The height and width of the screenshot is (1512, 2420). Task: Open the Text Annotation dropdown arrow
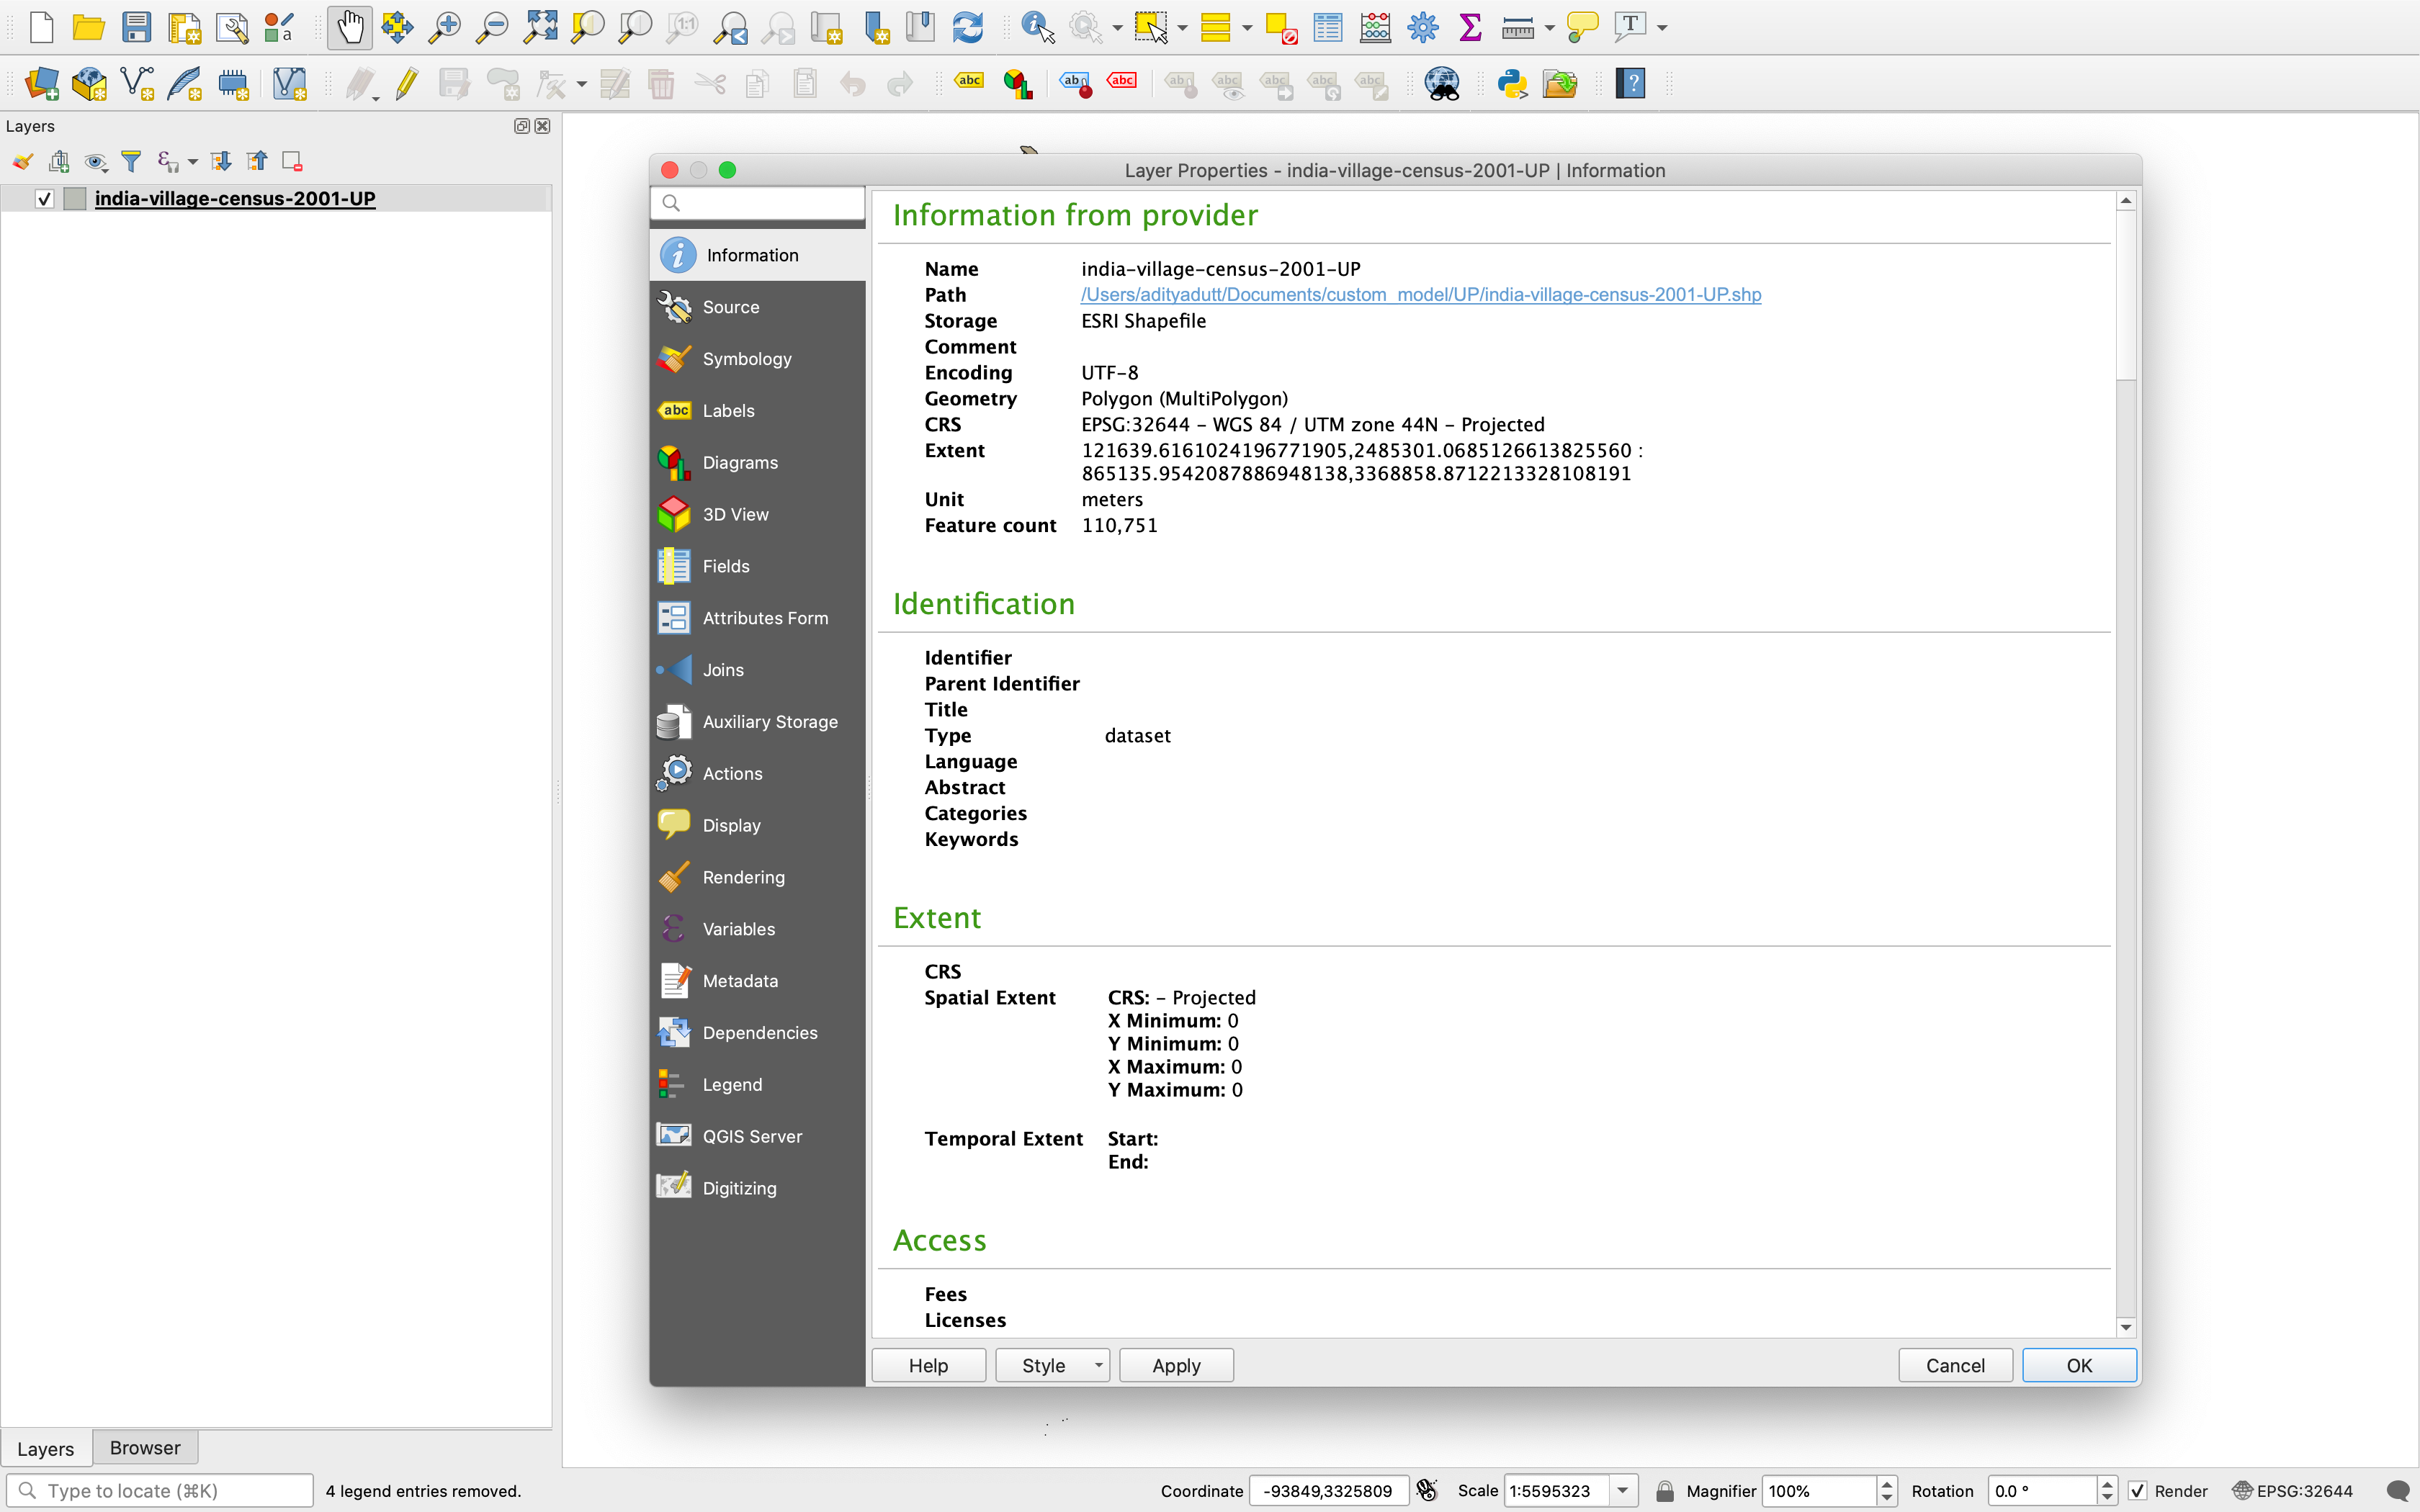point(1662,28)
